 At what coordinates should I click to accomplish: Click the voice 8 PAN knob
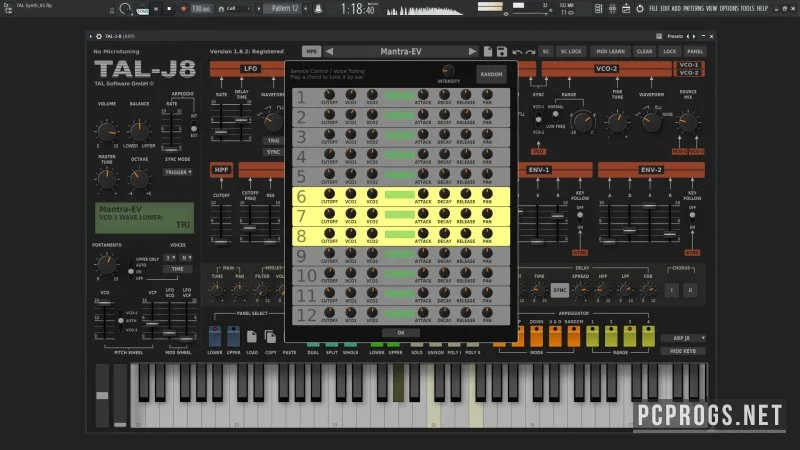487,233
